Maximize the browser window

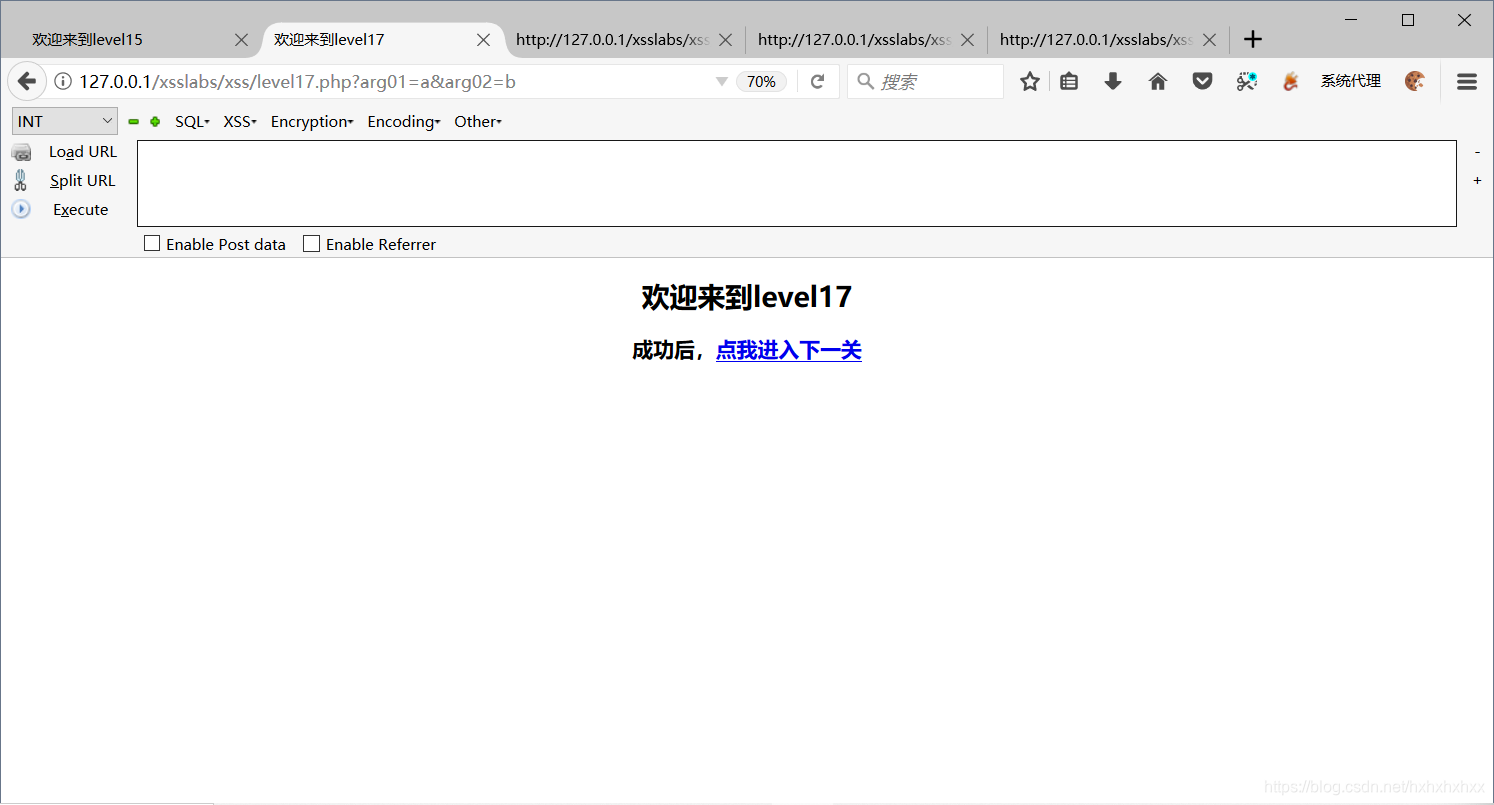coord(1408,20)
